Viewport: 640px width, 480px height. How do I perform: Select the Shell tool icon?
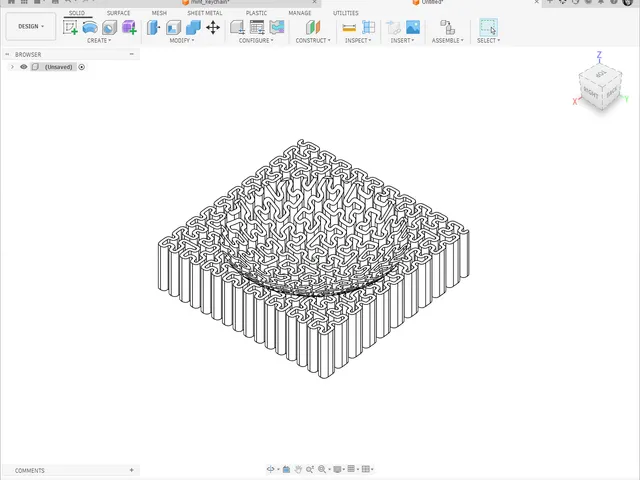pyautogui.click(x=173, y=28)
